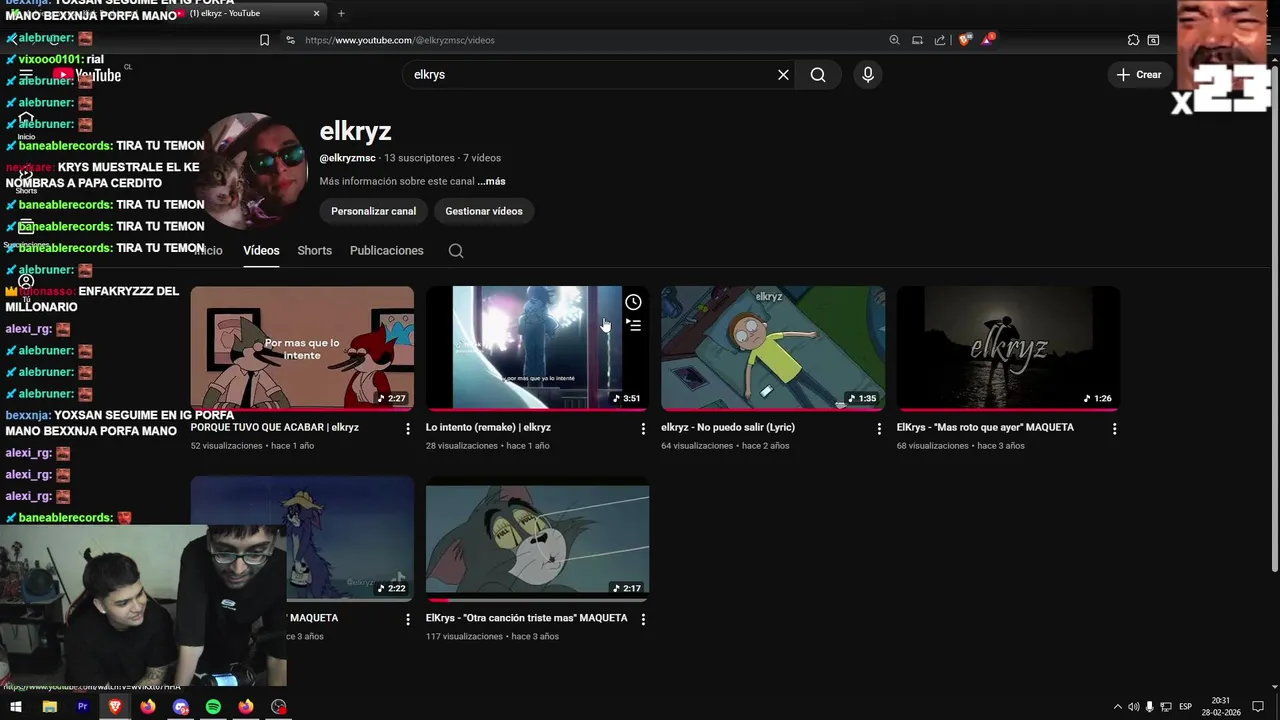Click '117 visualizaciones • hace 3 años' text
The image size is (1280, 720).
492,637
